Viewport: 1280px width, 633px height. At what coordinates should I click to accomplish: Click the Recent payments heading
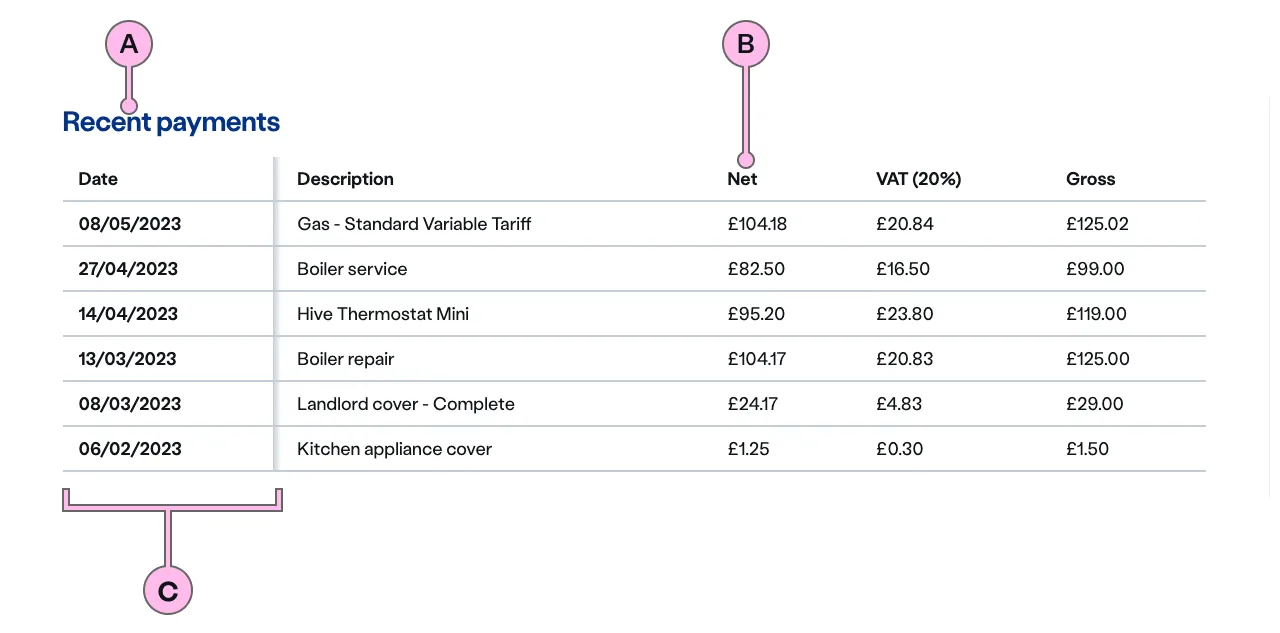(171, 122)
